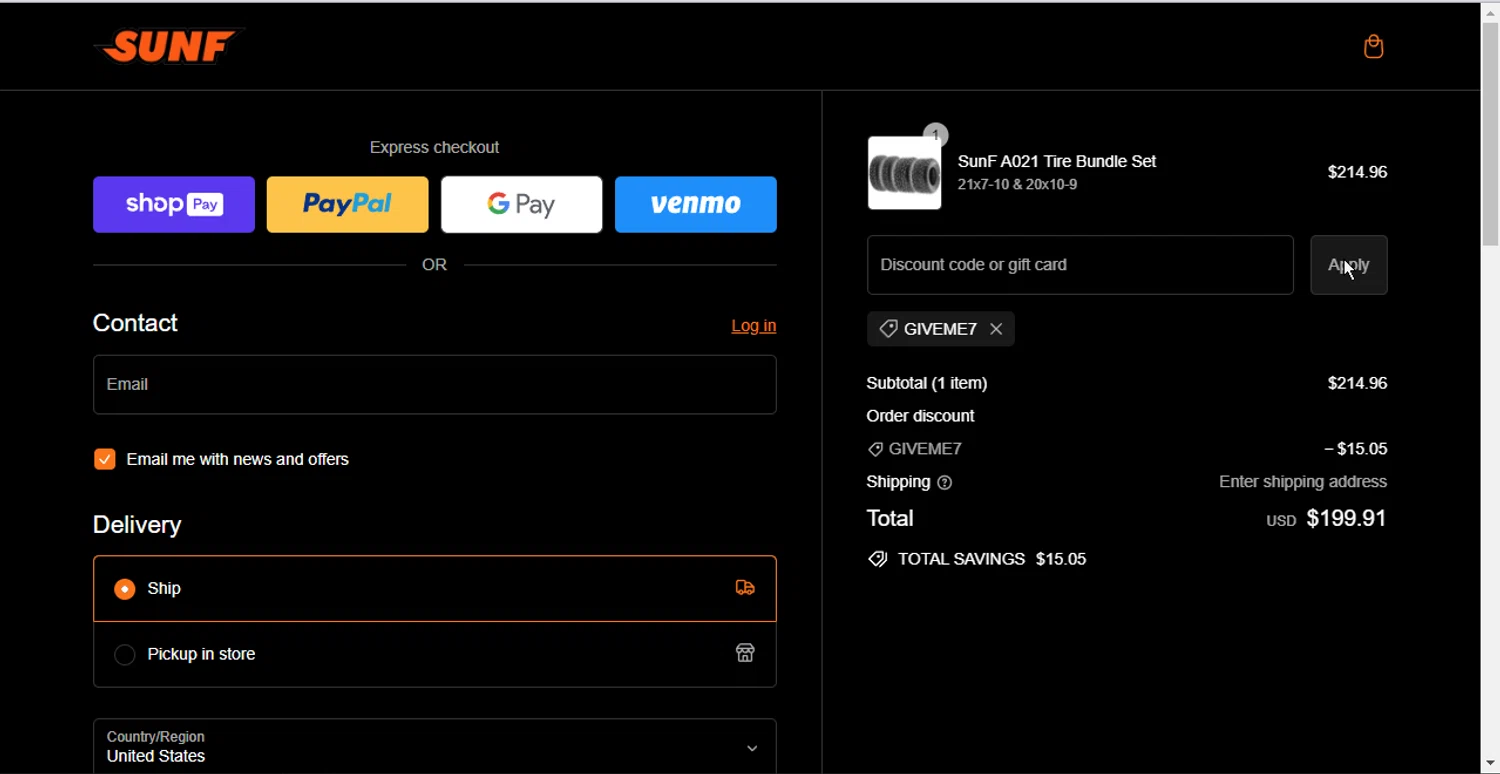Select the Pickup in store option
This screenshot has width=1500, height=774.
(435, 654)
